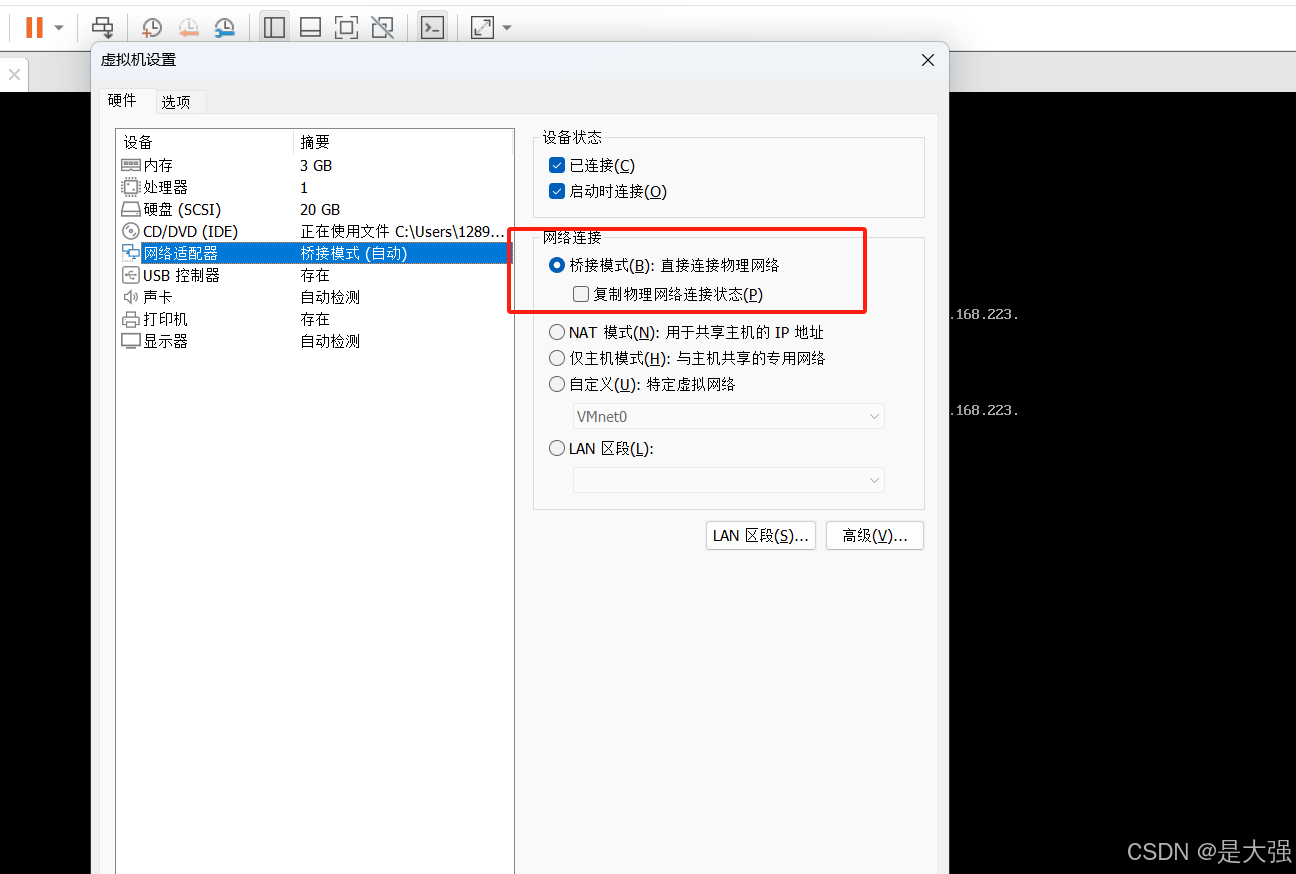Switch to the 硬件 tab
Viewport: 1296px width, 874px height.
tap(122, 100)
